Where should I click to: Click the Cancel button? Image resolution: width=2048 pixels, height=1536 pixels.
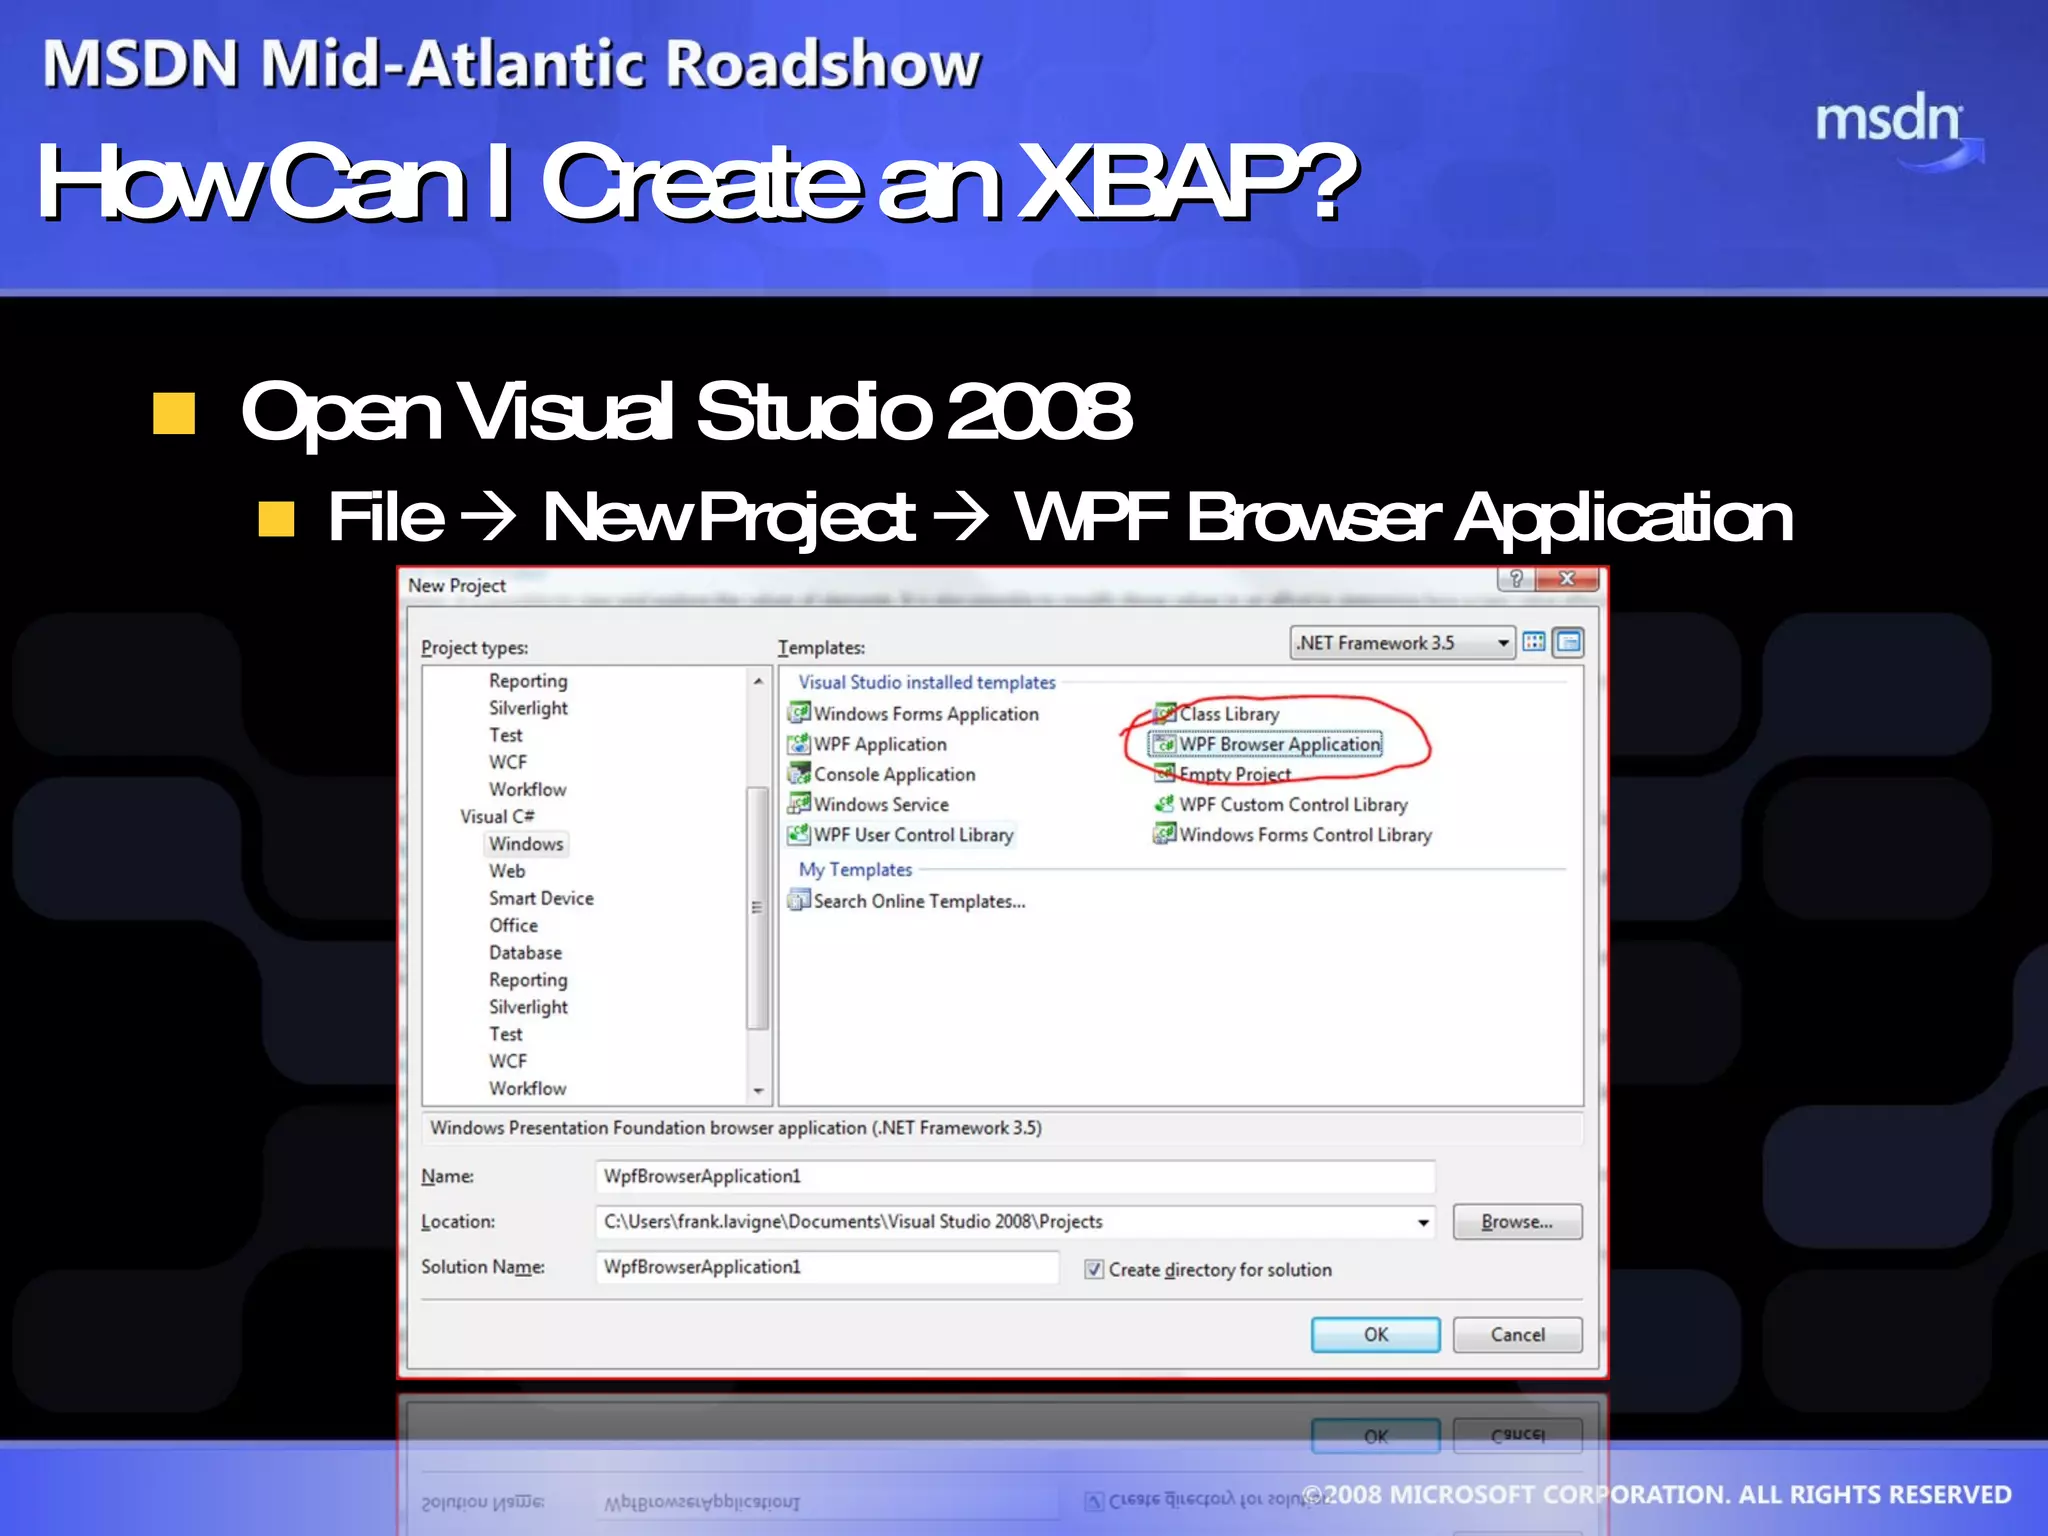tap(1517, 1335)
